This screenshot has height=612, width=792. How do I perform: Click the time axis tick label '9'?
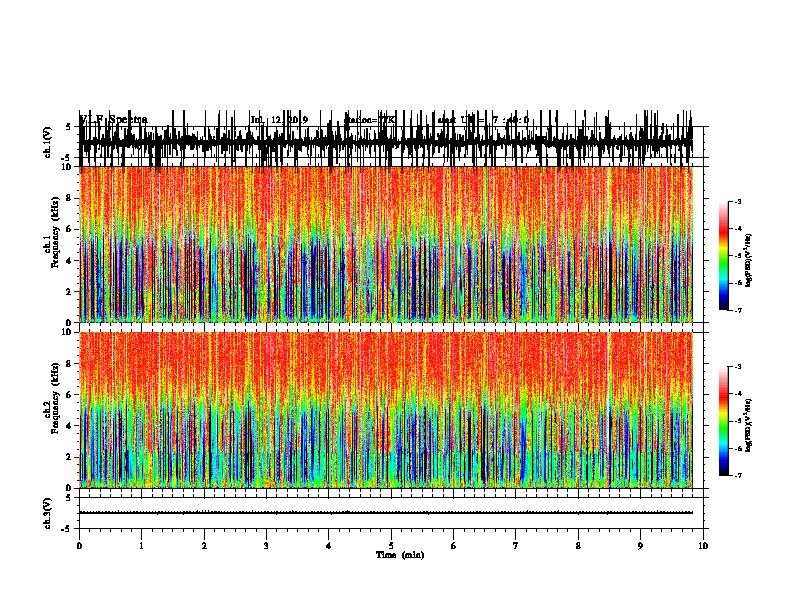640,546
